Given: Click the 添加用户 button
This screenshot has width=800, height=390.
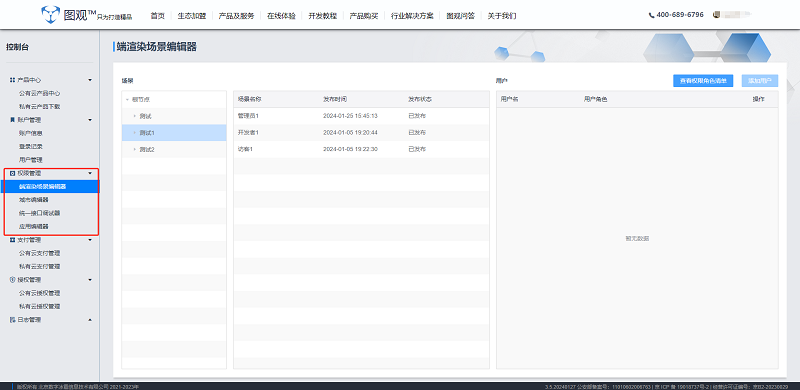Looking at the screenshot, I should (760, 81).
